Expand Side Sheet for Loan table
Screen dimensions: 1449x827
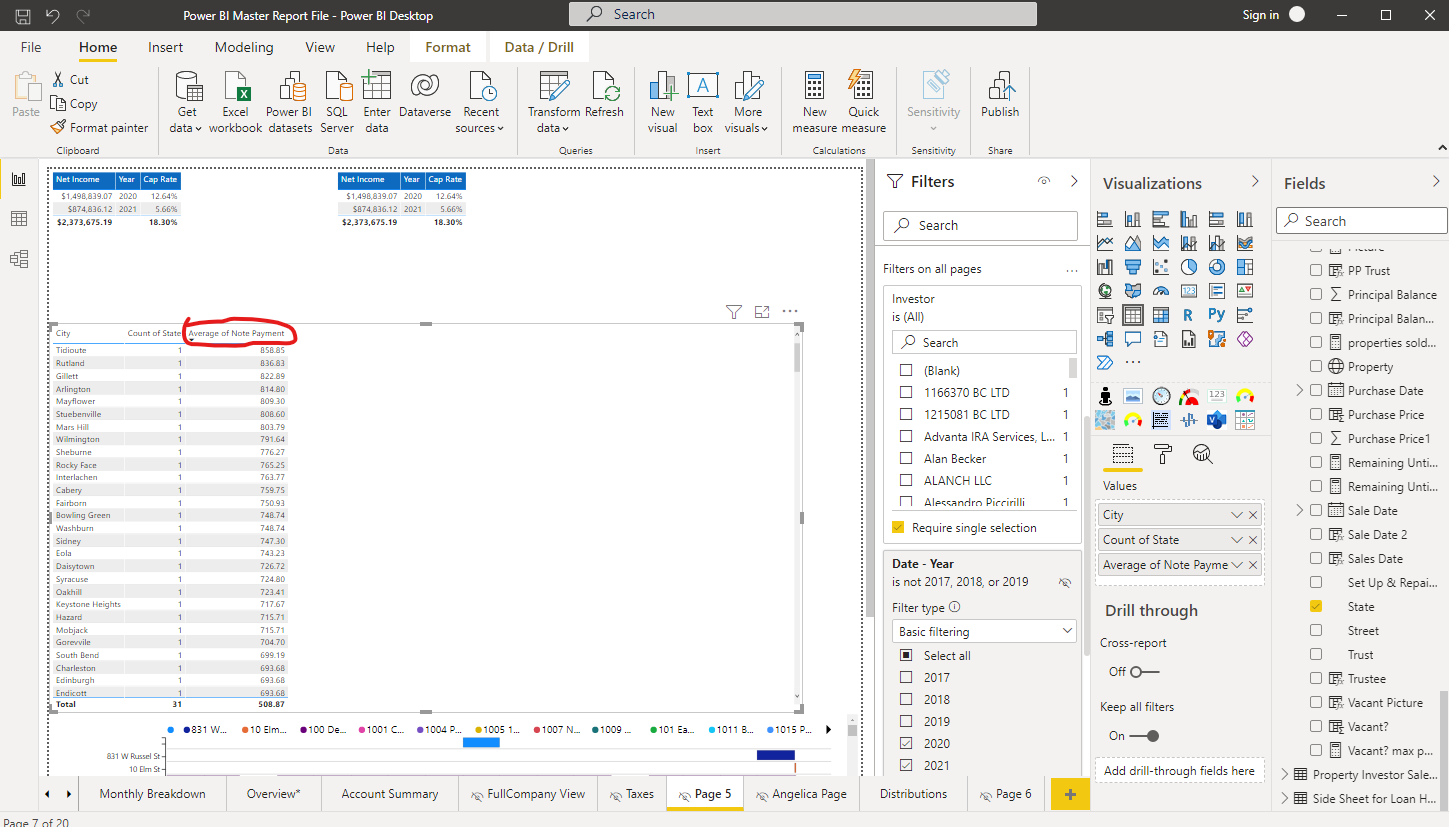tap(1286, 798)
